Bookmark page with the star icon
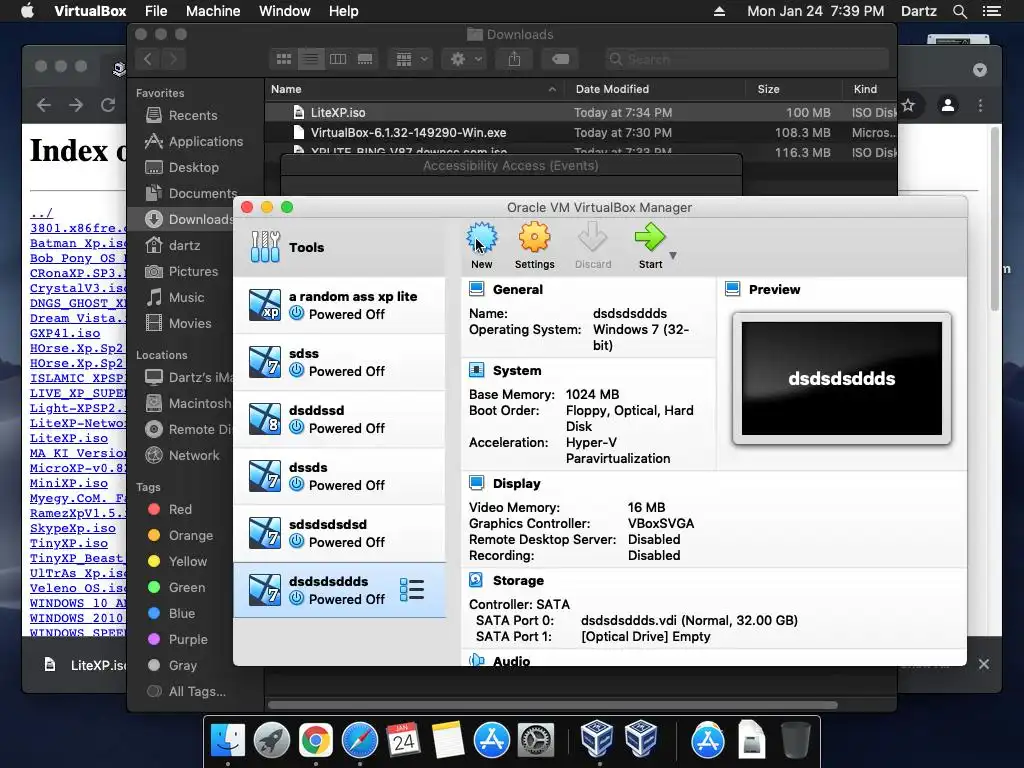This screenshot has height=768, width=1024. [908, 104]
